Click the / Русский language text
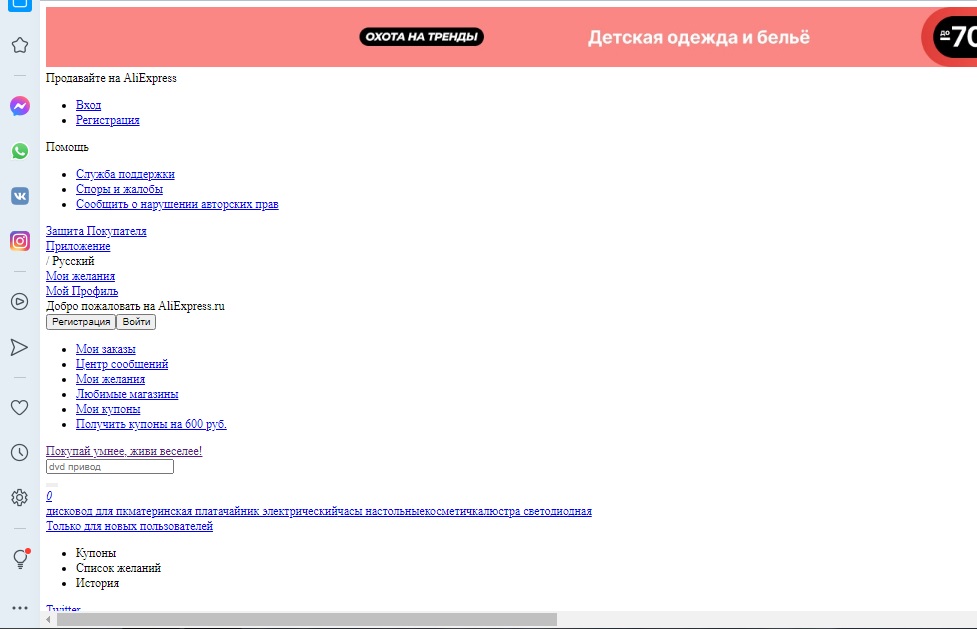Viewport: 977px width, 629px height. click(70, 261)
